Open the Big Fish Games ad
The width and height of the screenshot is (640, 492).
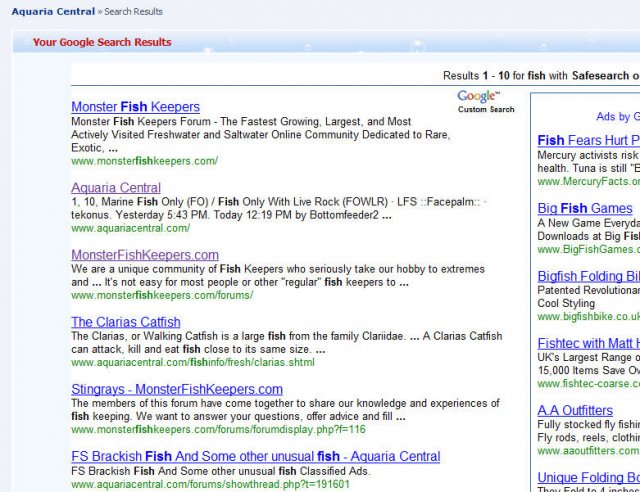click(585, 208)
